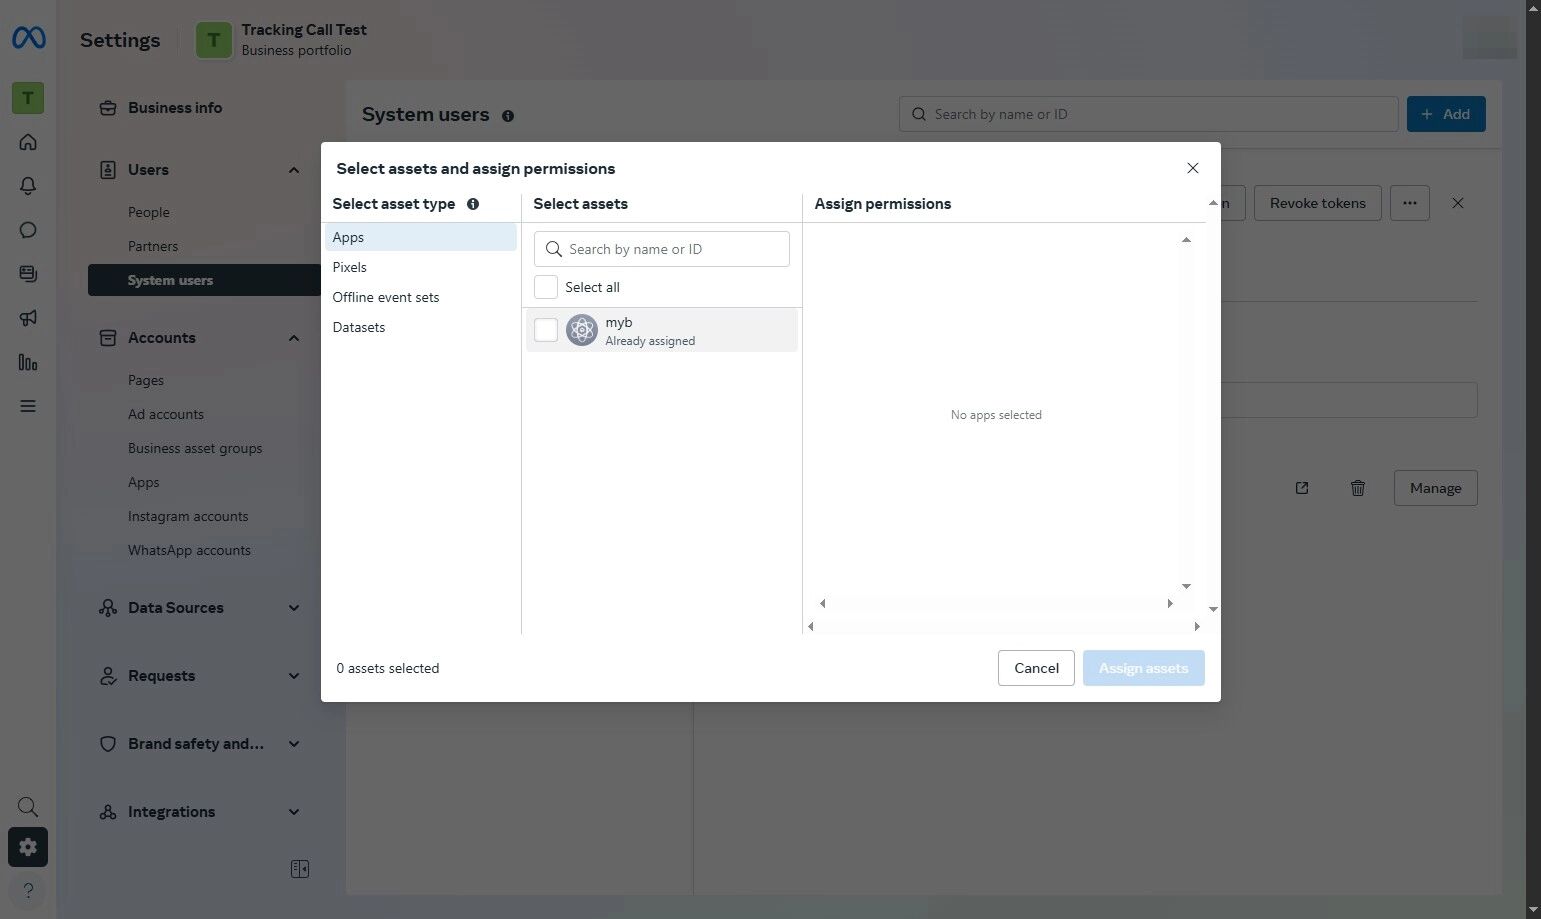Tick the Select all checkbox

546,287
